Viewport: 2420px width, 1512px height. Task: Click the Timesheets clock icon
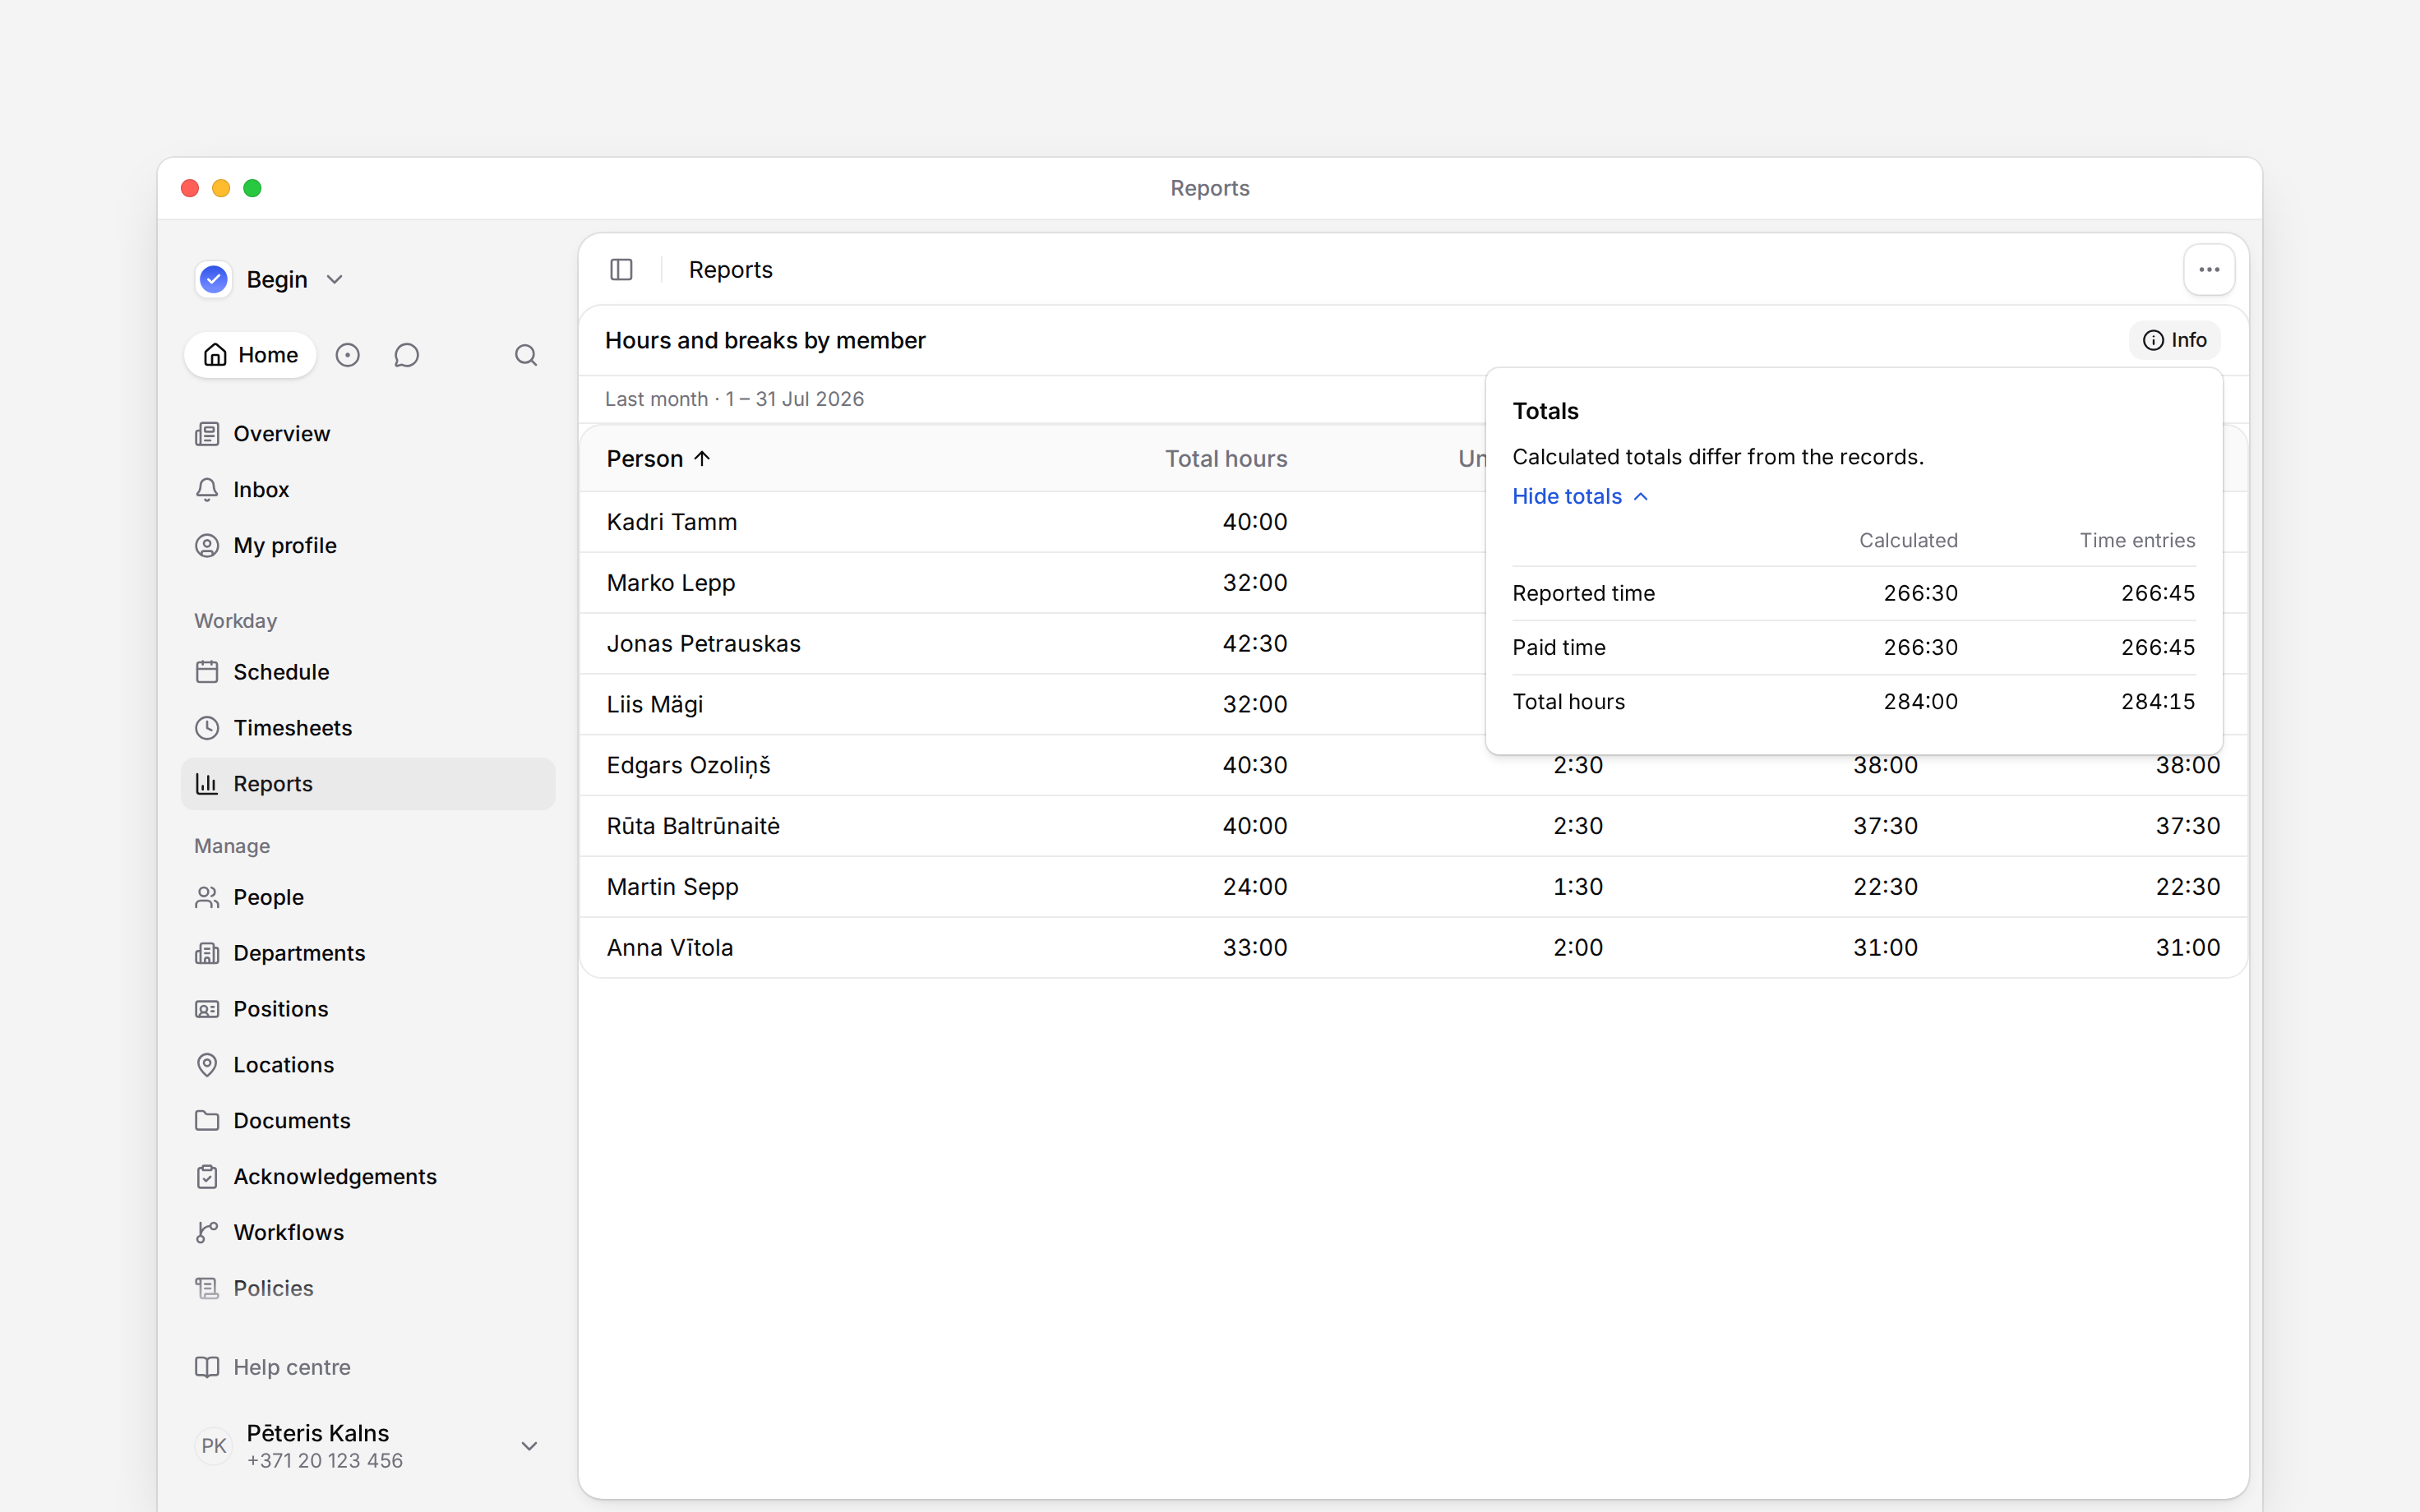[x=207, y=728]
